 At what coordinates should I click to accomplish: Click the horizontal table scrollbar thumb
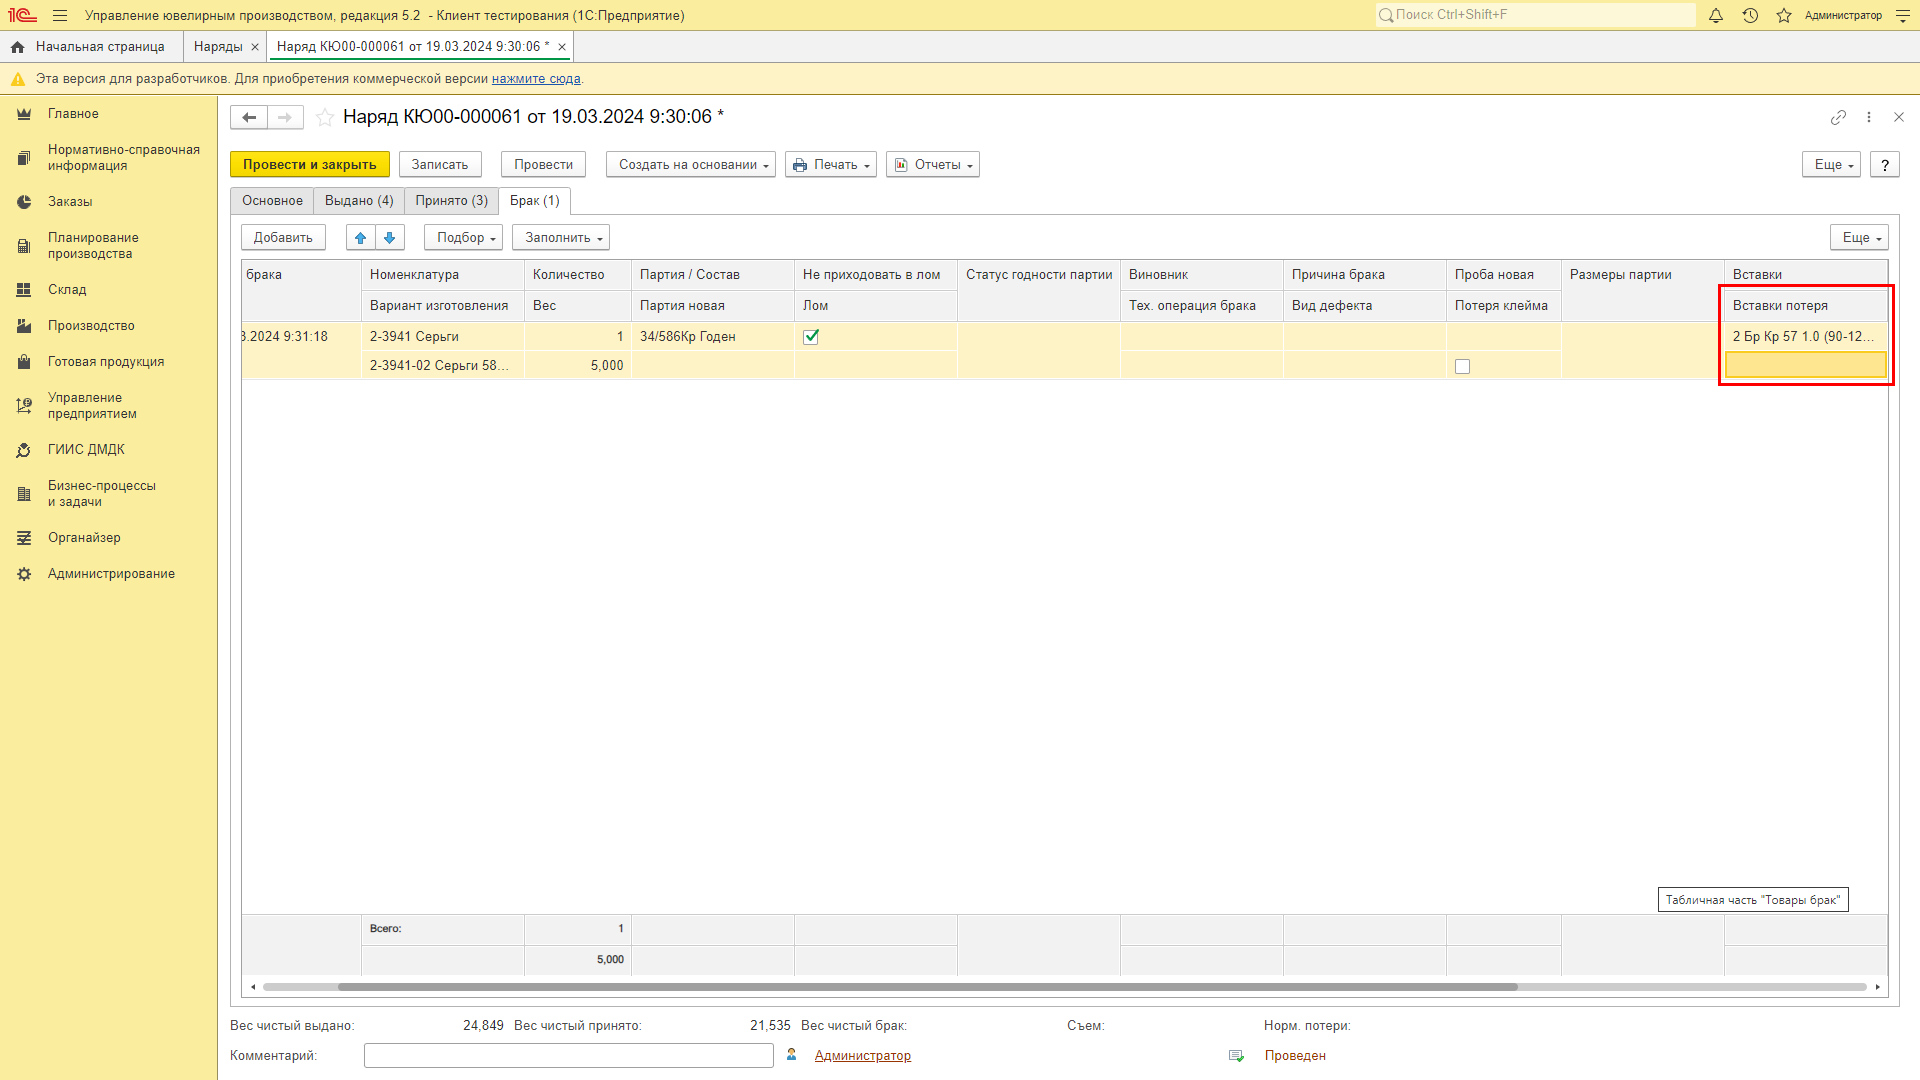pyautogui.click(x=927, y=987)
